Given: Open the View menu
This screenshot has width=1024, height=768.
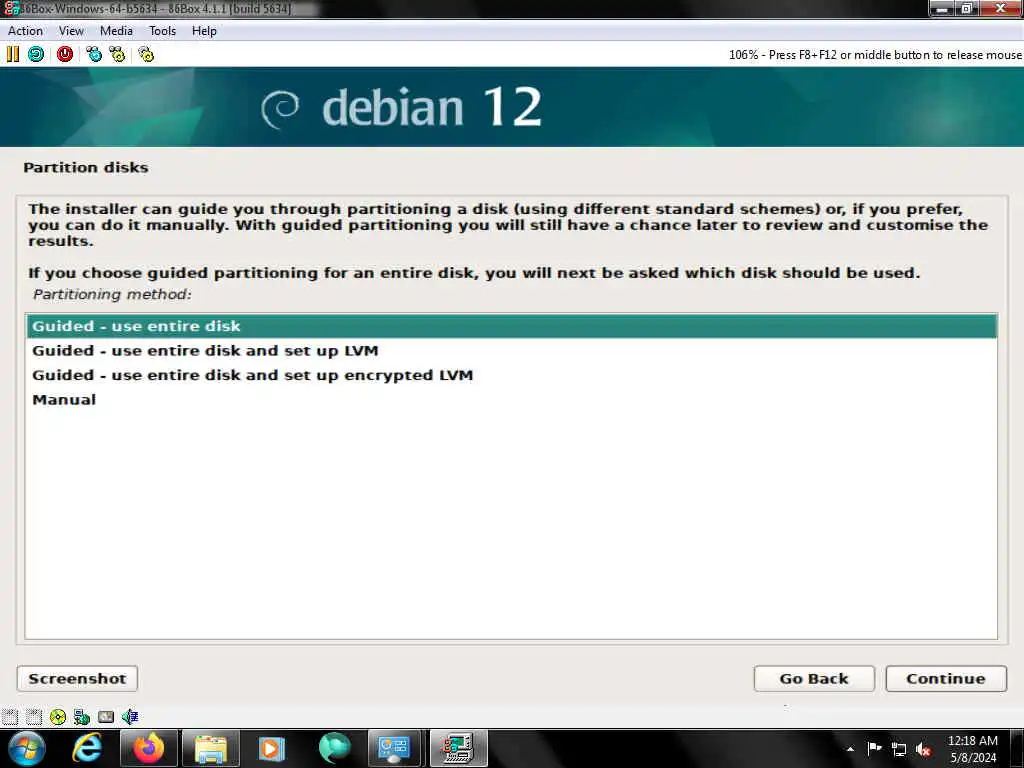Looking at the screenshot, I should tap(71, 31).
